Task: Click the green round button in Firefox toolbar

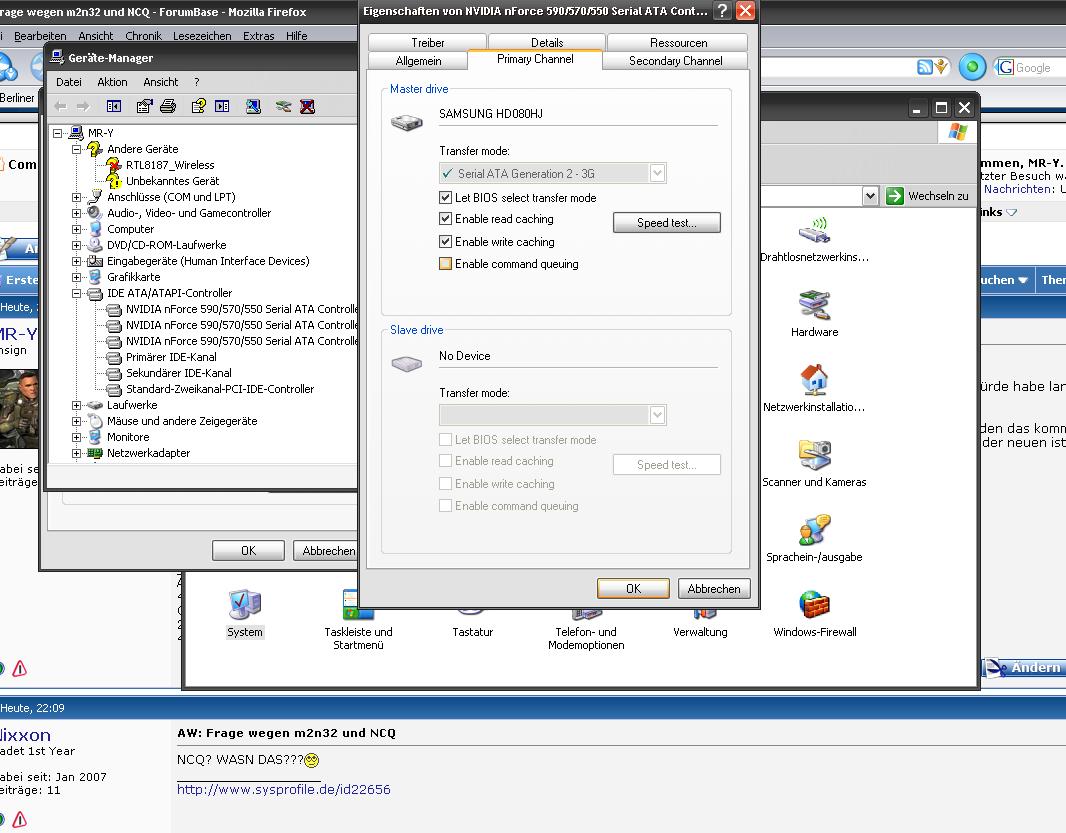Action: [x=972, y=67]
